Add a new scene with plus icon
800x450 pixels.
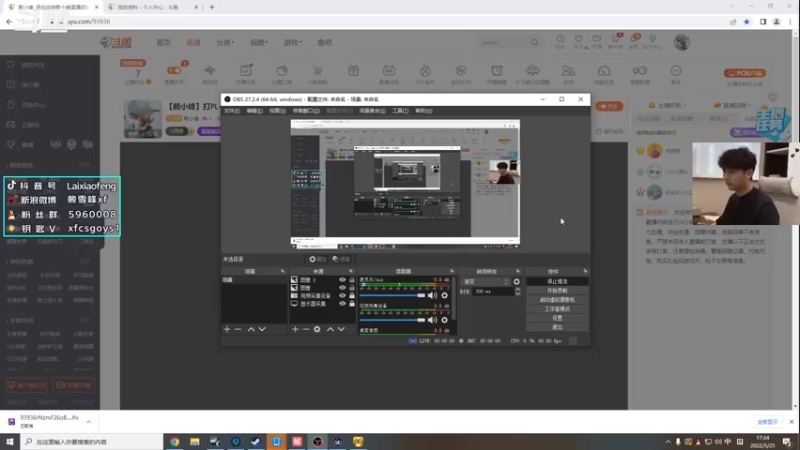[227, 330]
